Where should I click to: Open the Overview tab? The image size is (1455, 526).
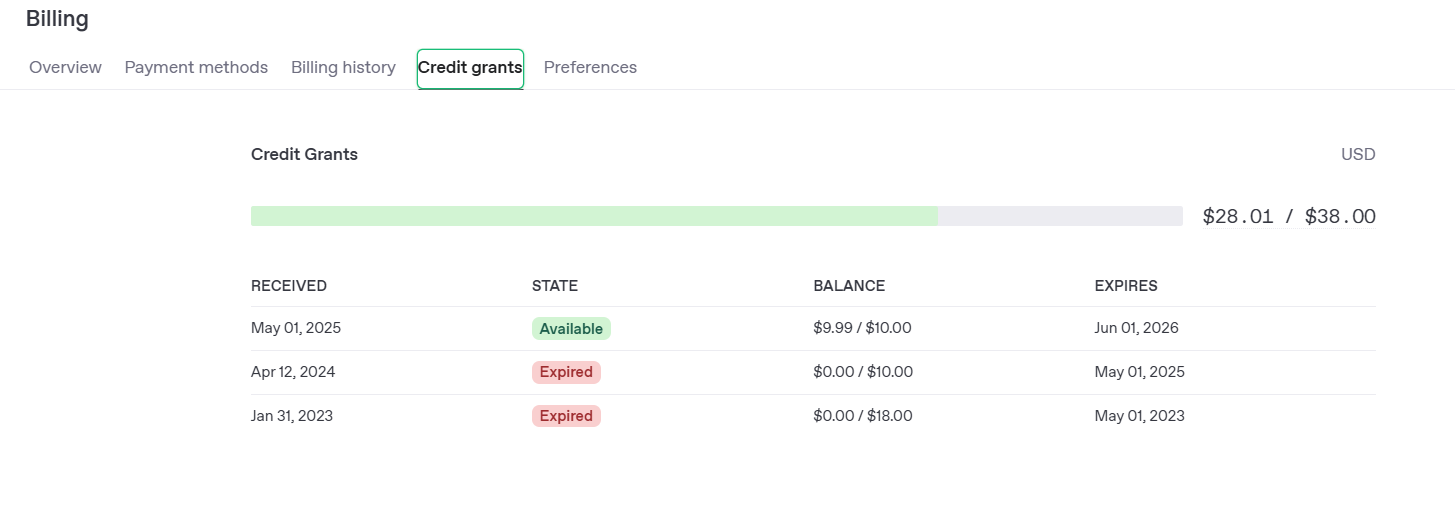point(65,68)
